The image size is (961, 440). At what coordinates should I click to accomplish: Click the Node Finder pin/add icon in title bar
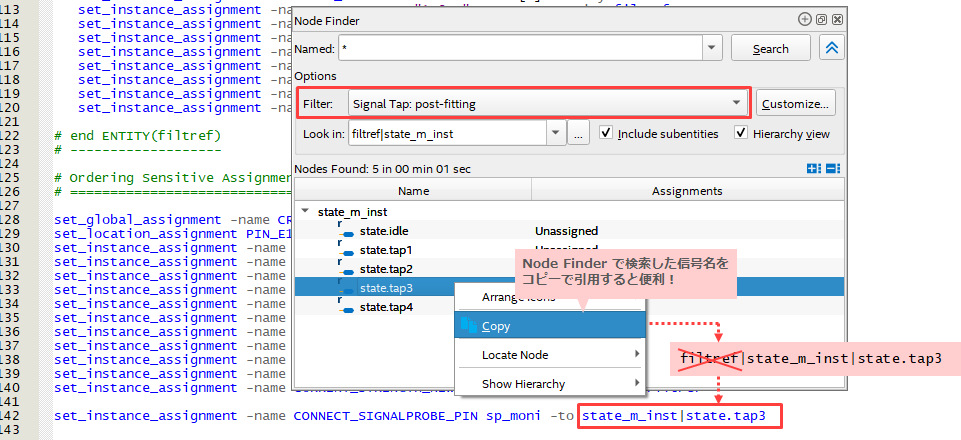coord(805,20)
